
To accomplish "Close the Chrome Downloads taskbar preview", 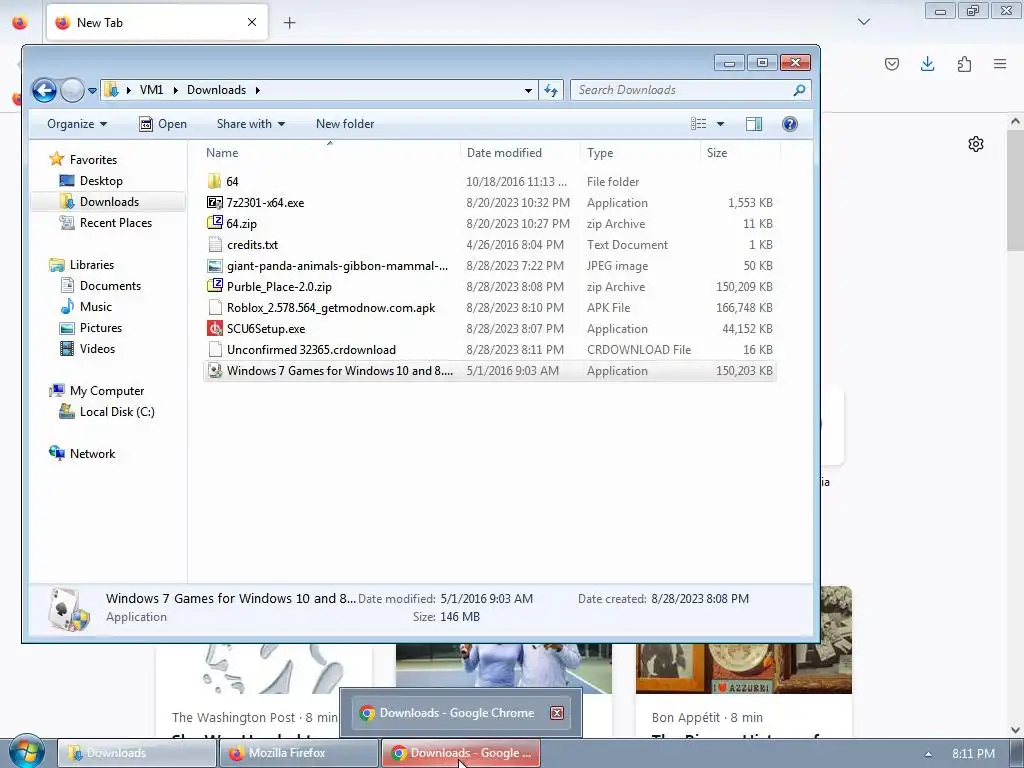I will 557,713.
